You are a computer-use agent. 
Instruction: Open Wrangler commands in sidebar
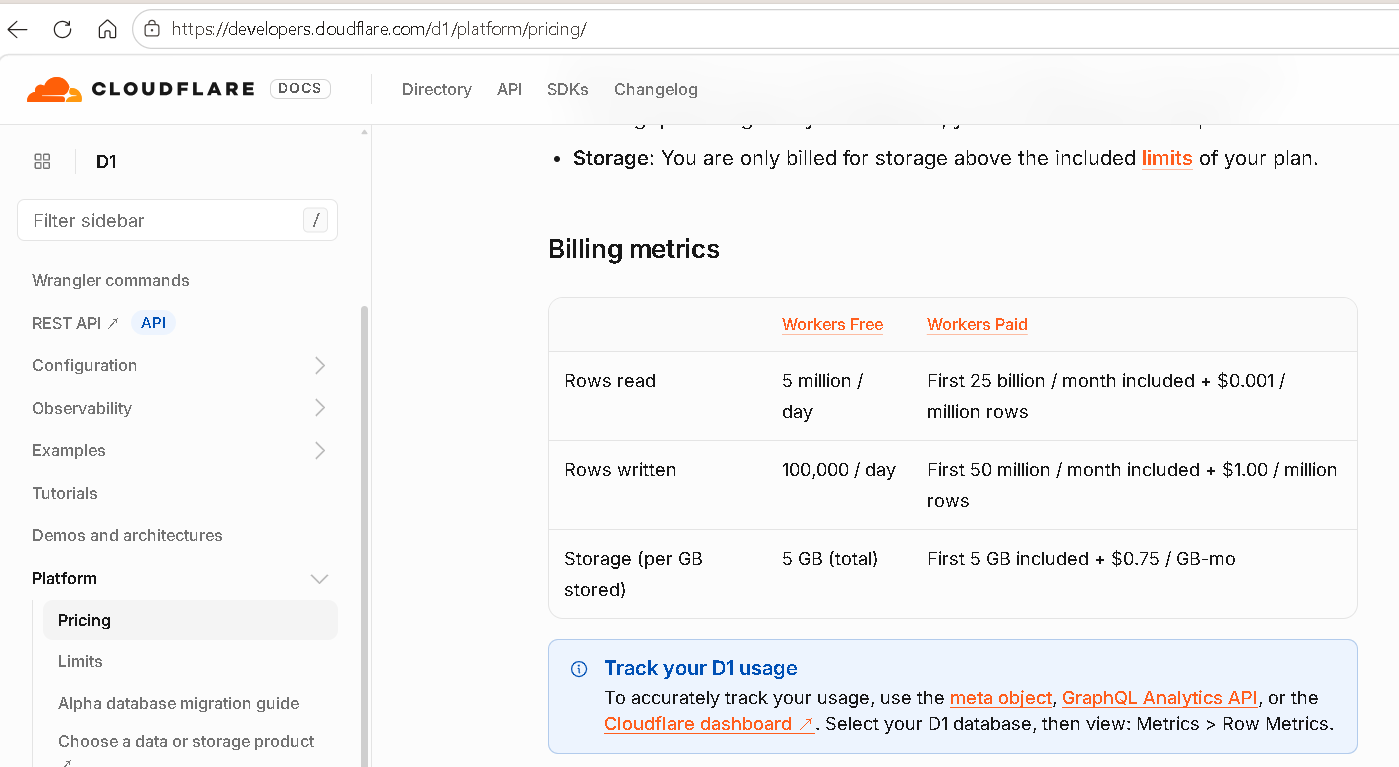(111, 280)
